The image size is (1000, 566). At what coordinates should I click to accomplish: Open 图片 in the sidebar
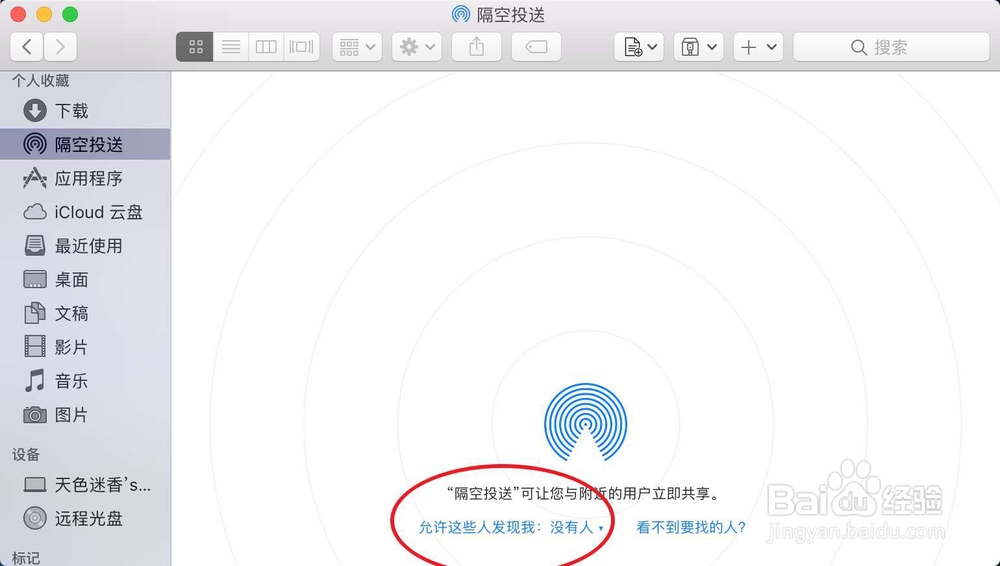click(85, 415)
